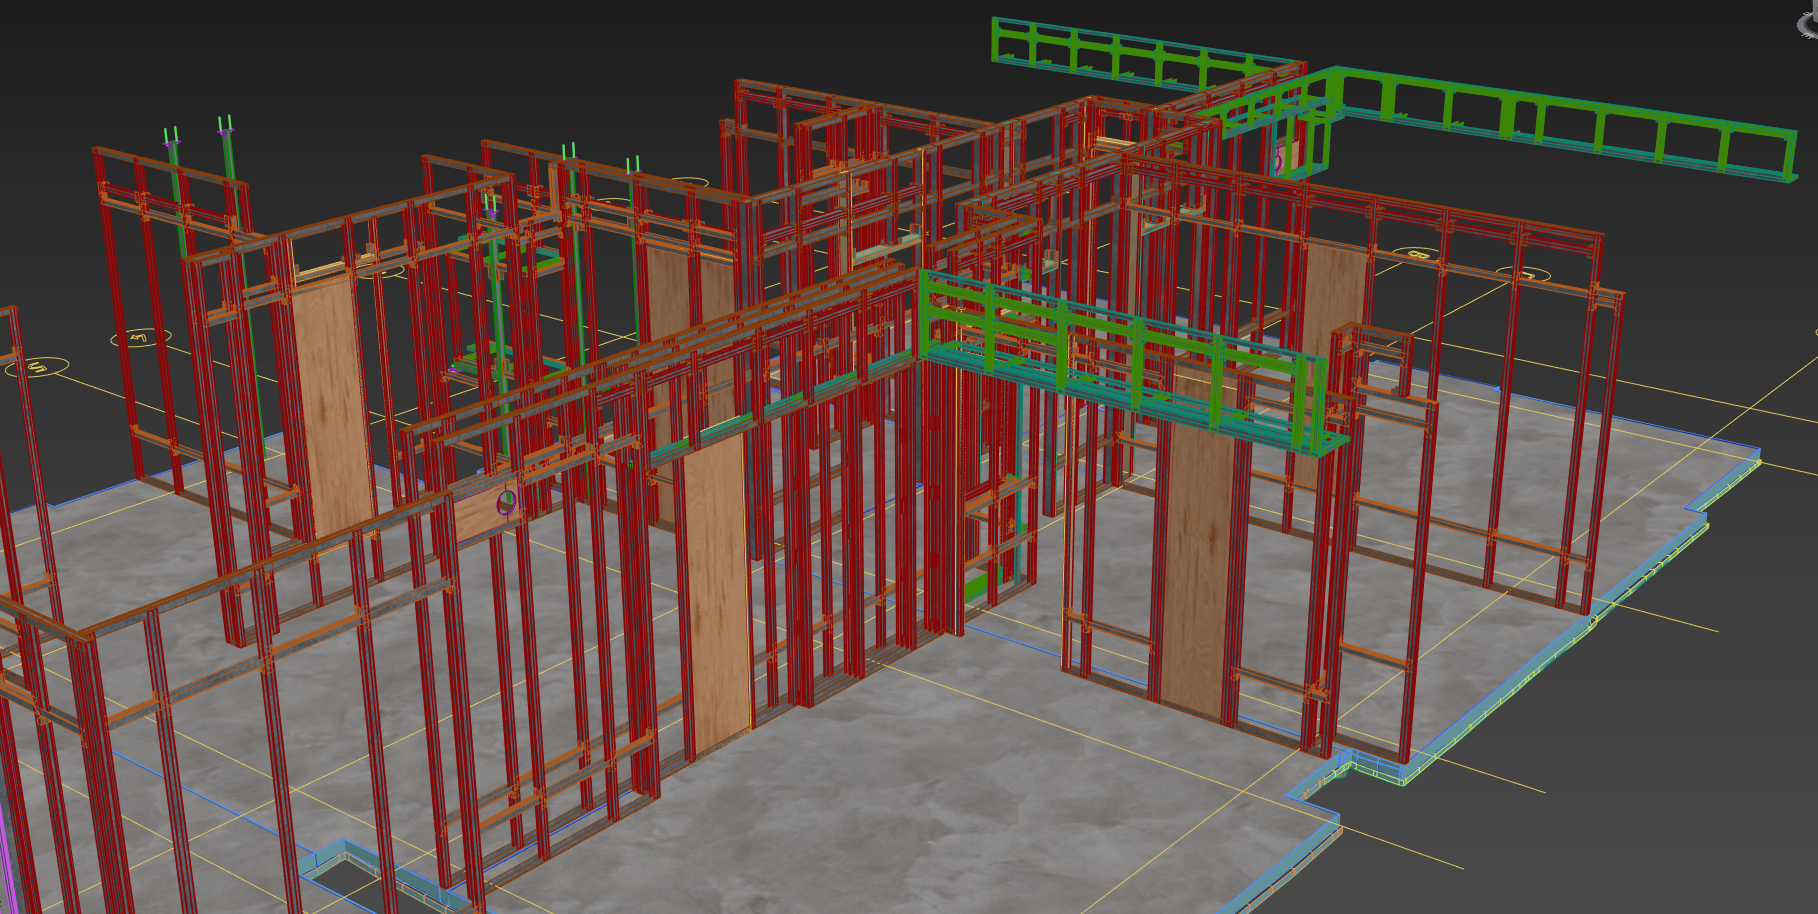Select grid bubble labeled 8
The width and height of the screenshot is (1818, 914).
(1417, 254)
